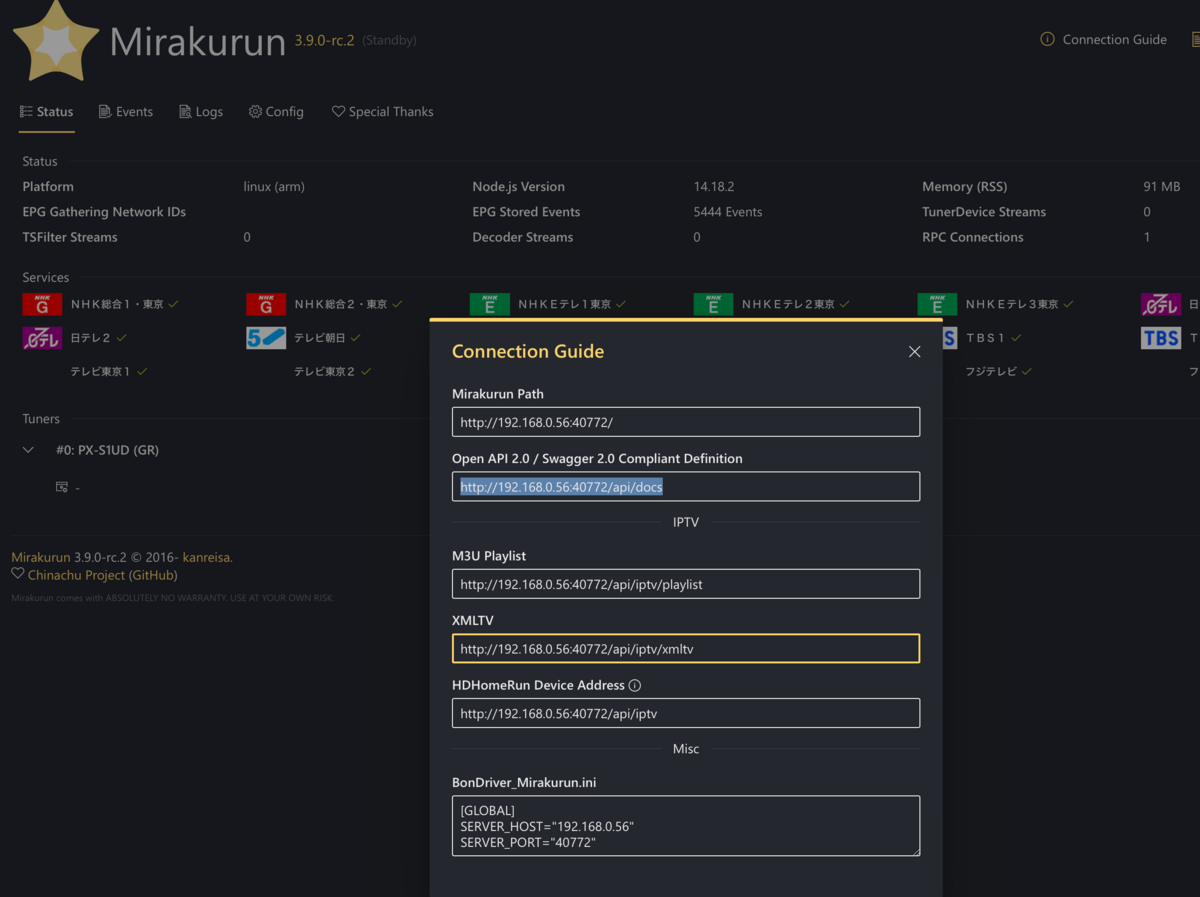Close the Connection Guide dialog

pos(914,351)
